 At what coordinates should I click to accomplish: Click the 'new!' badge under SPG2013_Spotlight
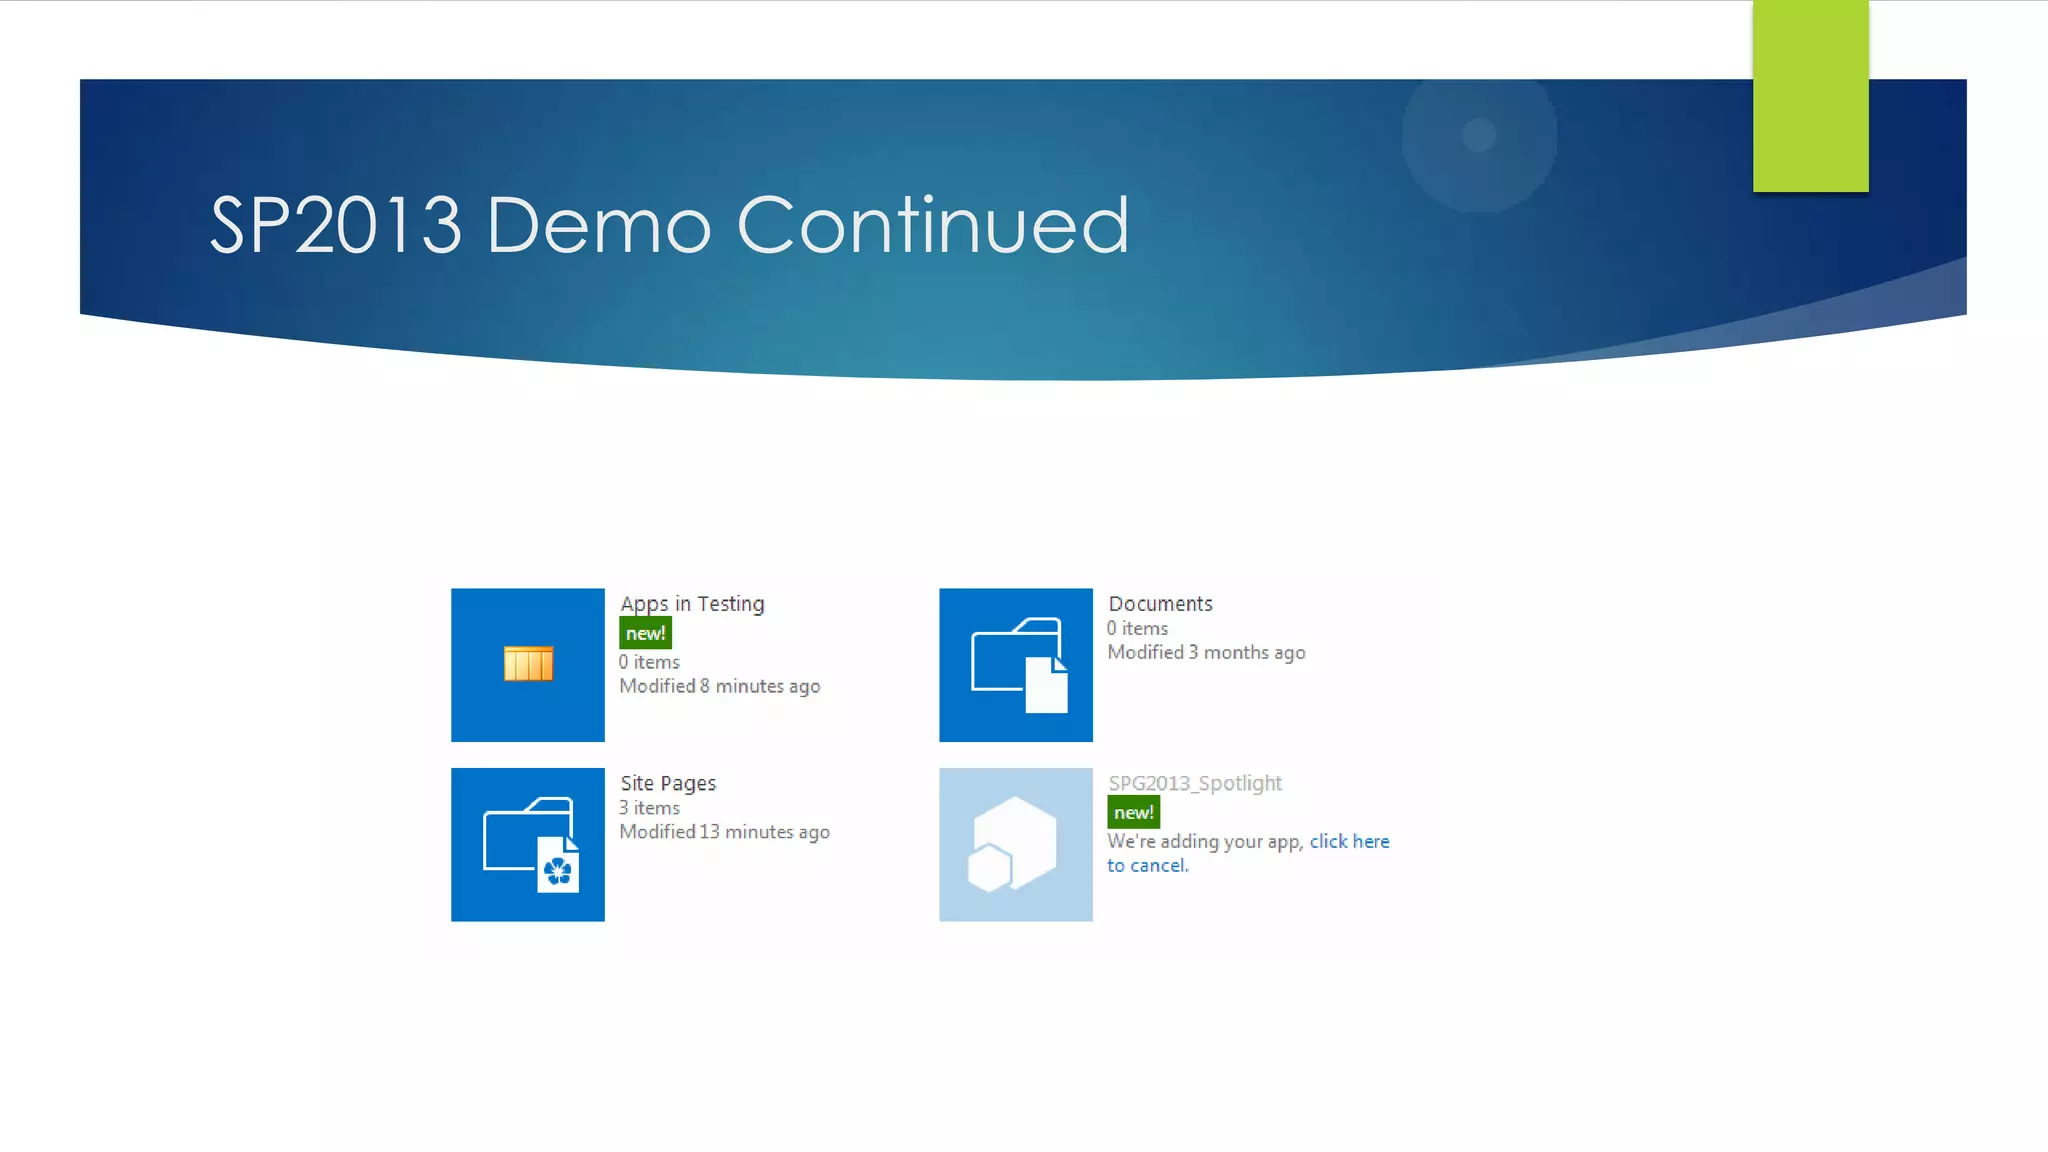point(1133,813)
